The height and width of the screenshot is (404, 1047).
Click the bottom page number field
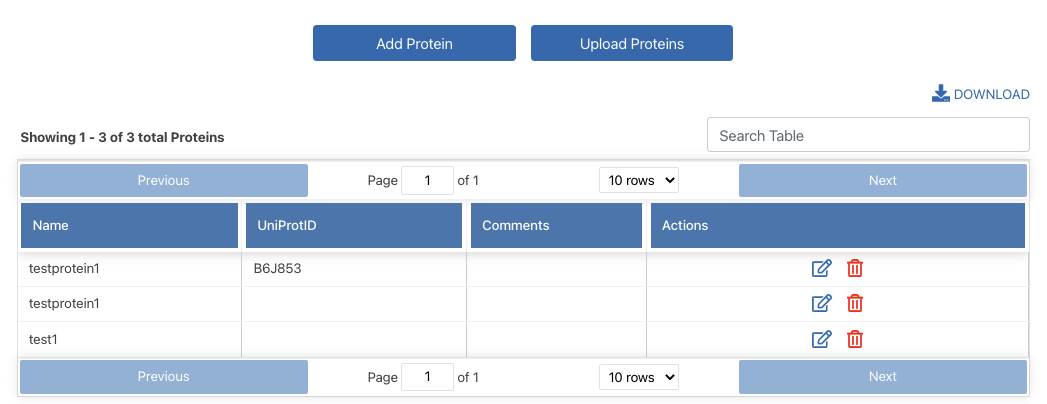click(x=427, y=377)
